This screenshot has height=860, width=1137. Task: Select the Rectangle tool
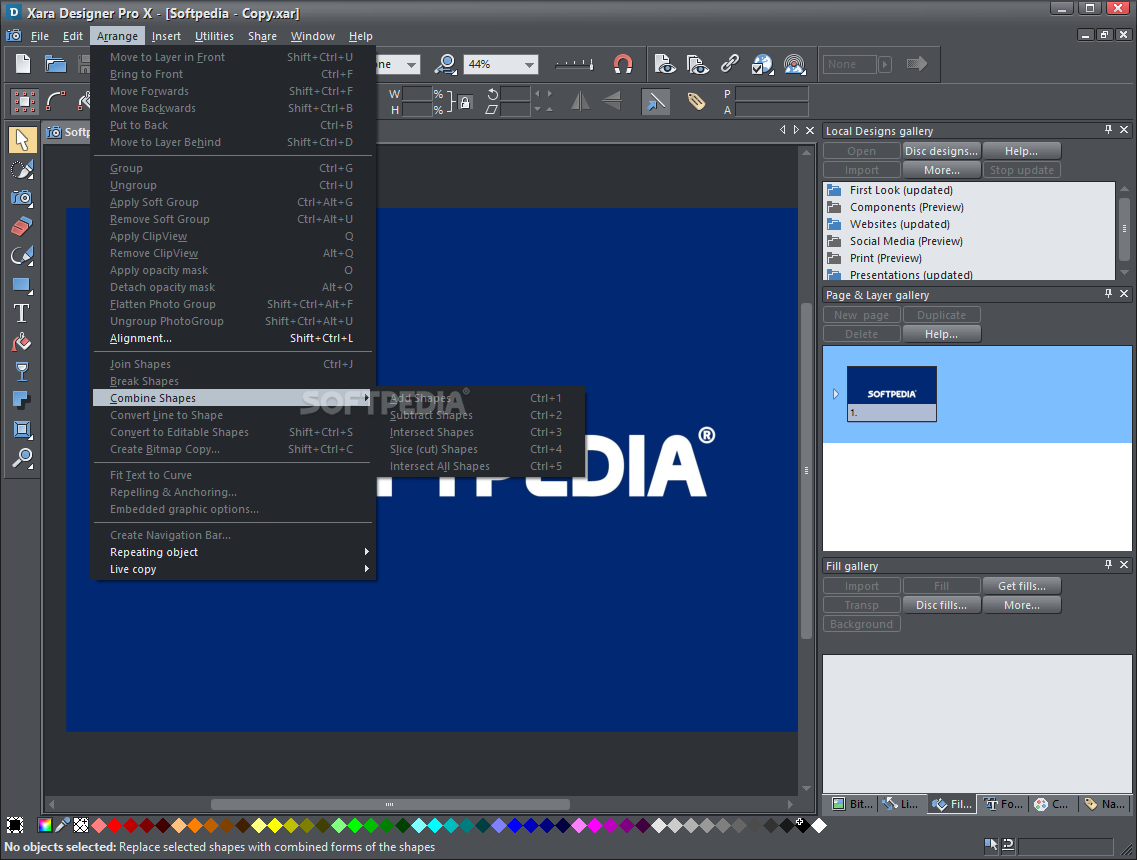click(x=22, y=285)
